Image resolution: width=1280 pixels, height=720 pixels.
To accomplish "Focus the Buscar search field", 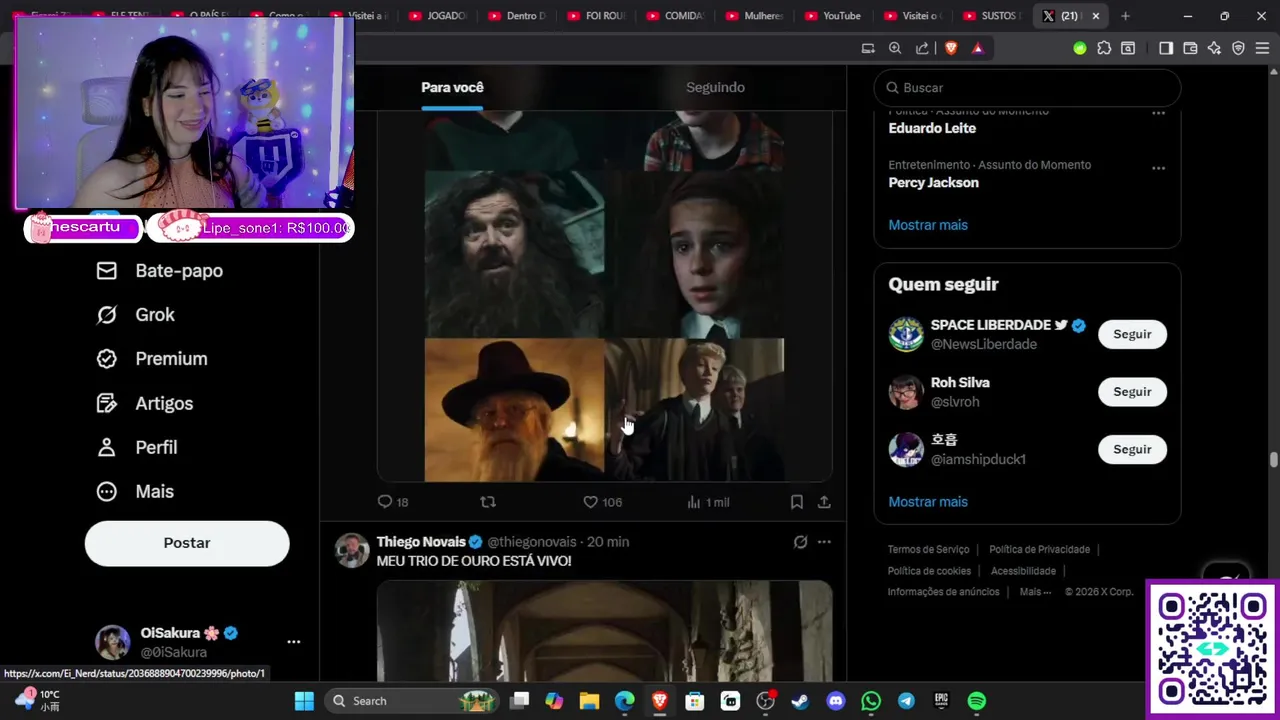I will 1027,88.
